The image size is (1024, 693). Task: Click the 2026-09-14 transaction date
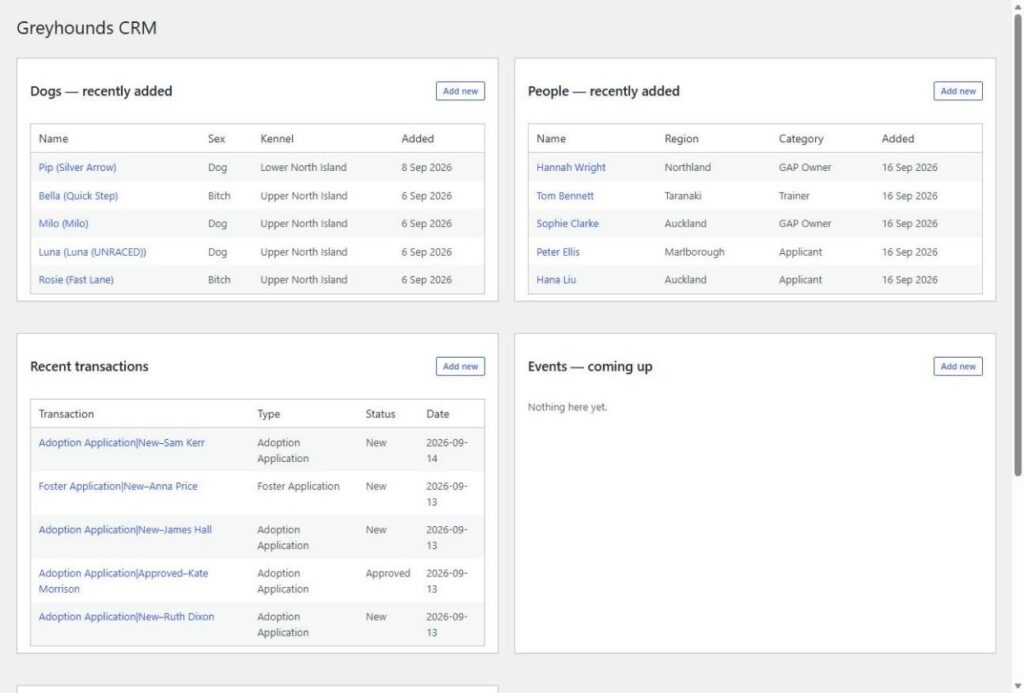pos(447,450)
